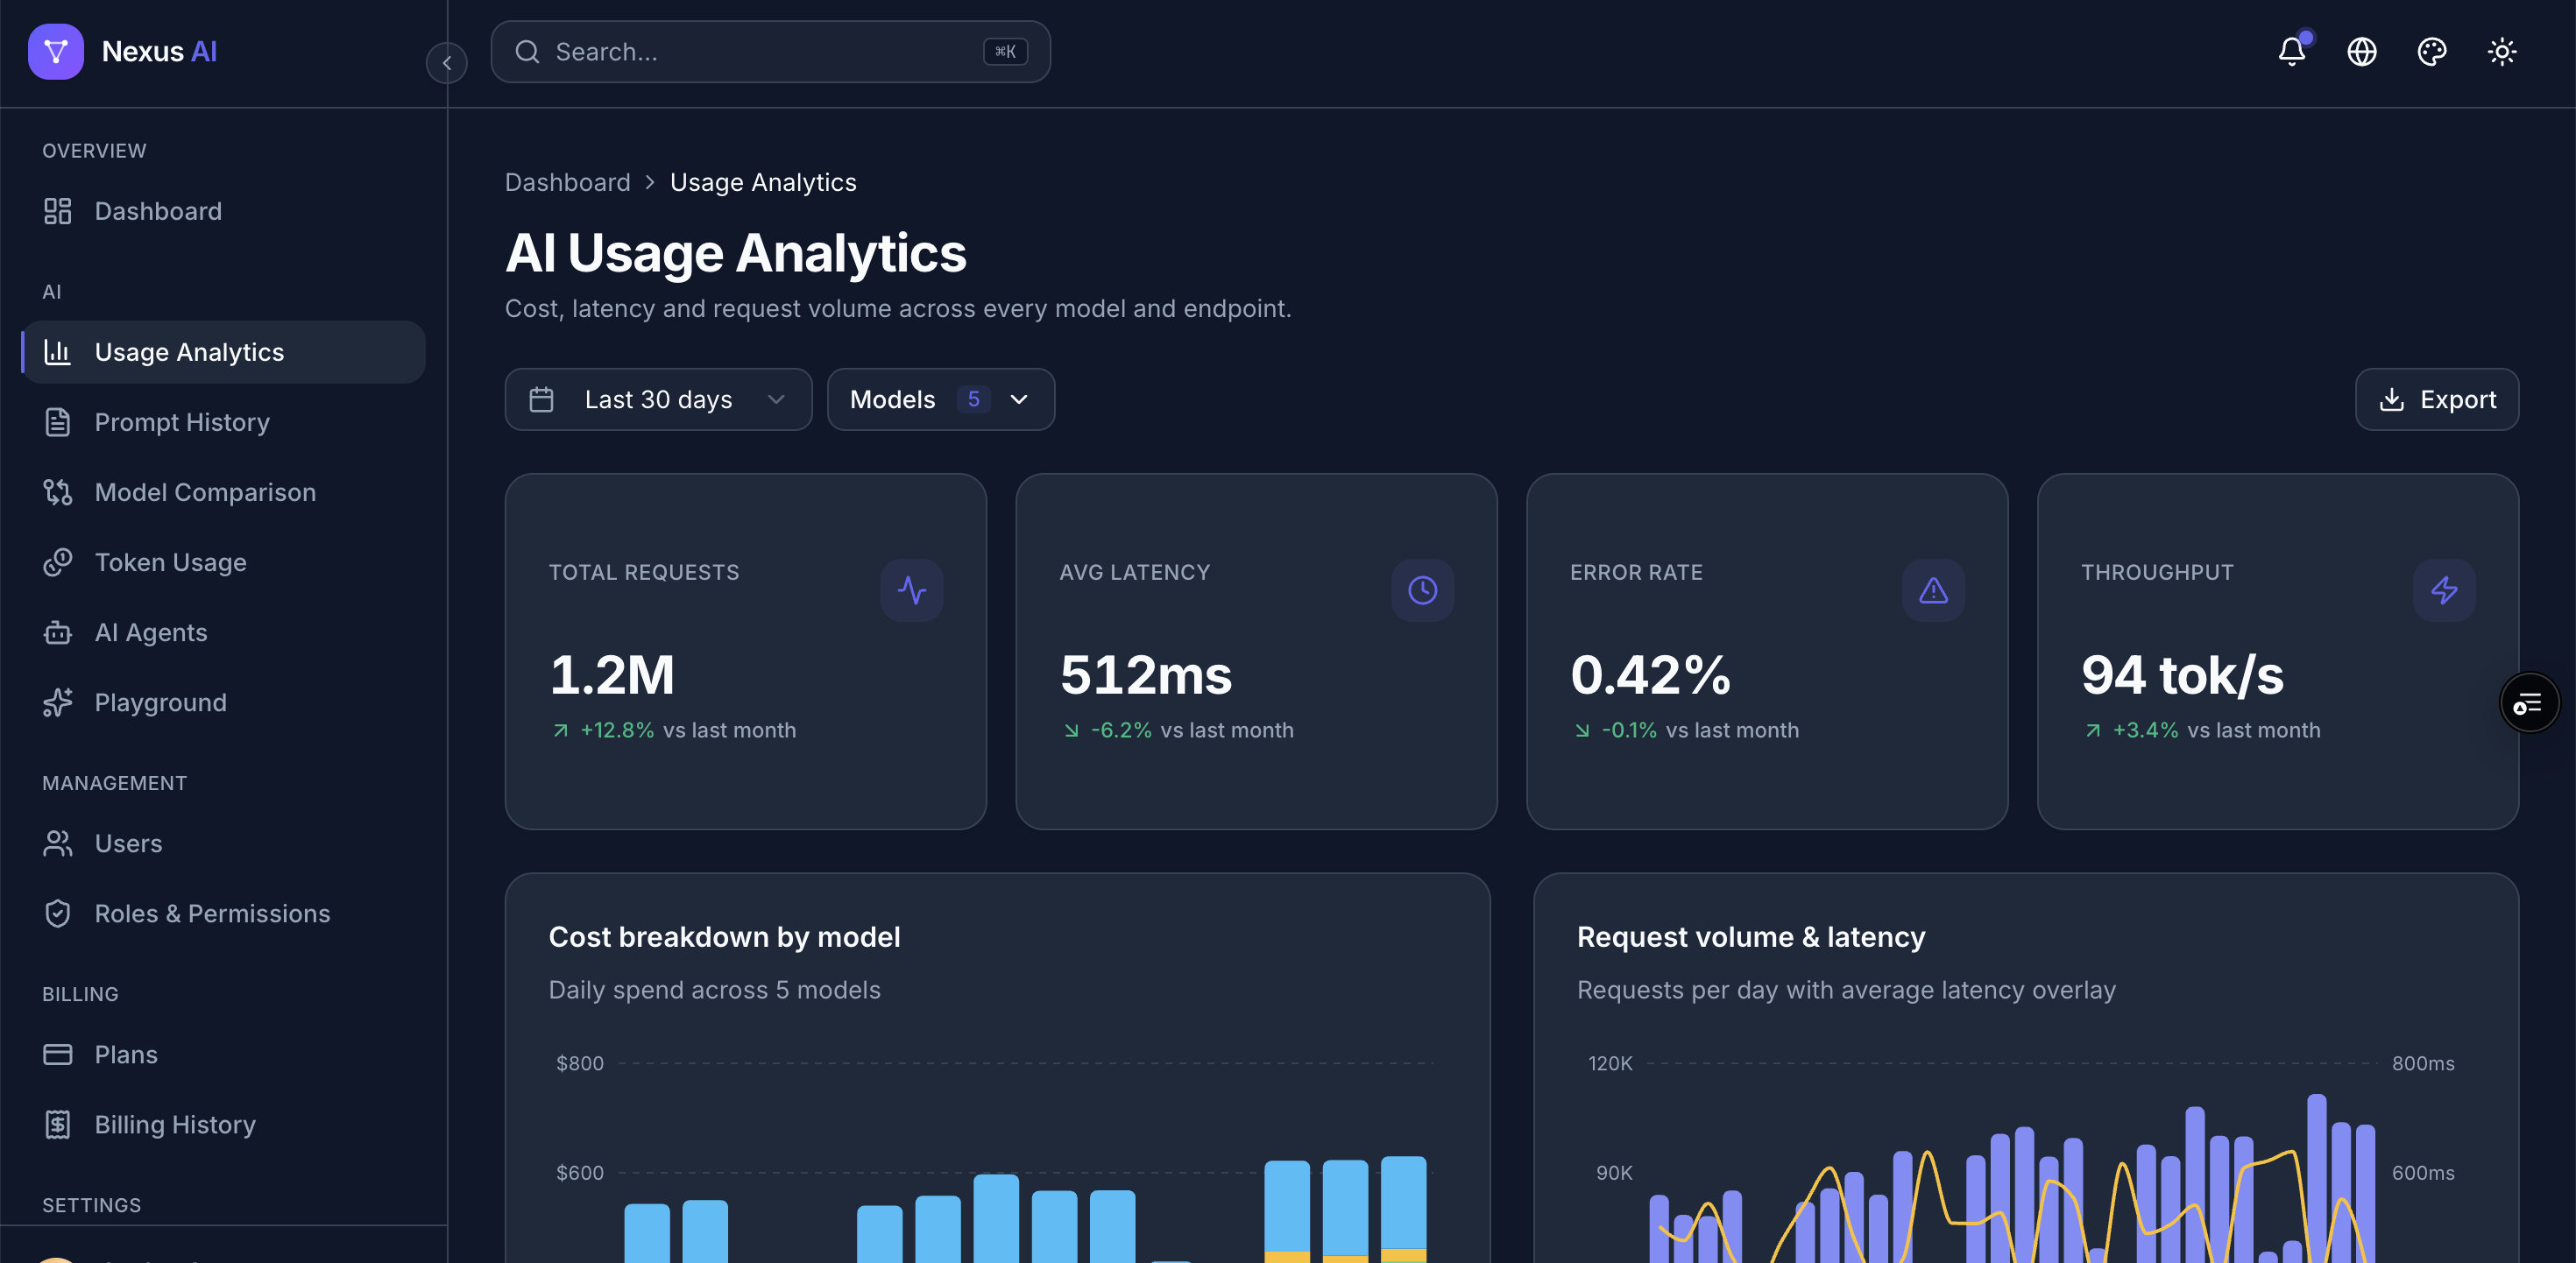Open the Playground page
The height and width of the screenshot is (1263, 2576).
223,702
